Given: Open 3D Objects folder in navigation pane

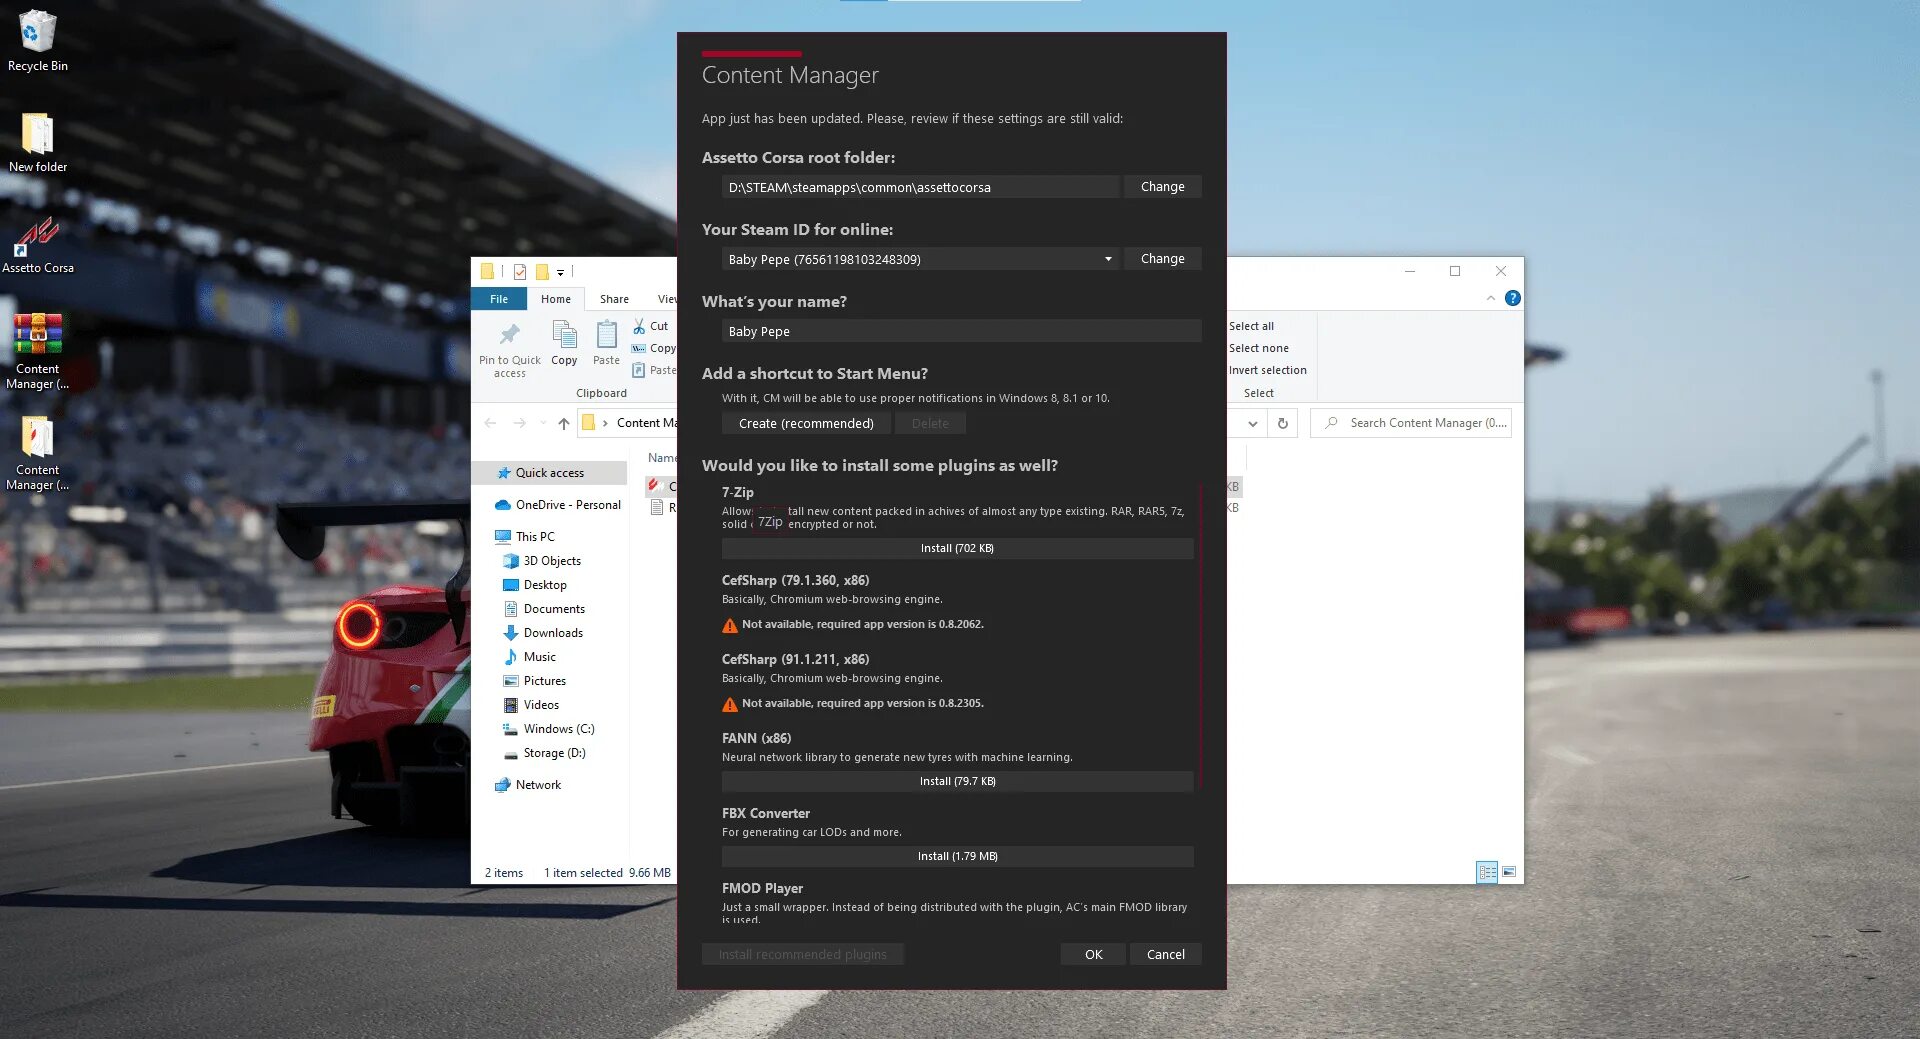Looking at the screenshot, I should point(542,561).
